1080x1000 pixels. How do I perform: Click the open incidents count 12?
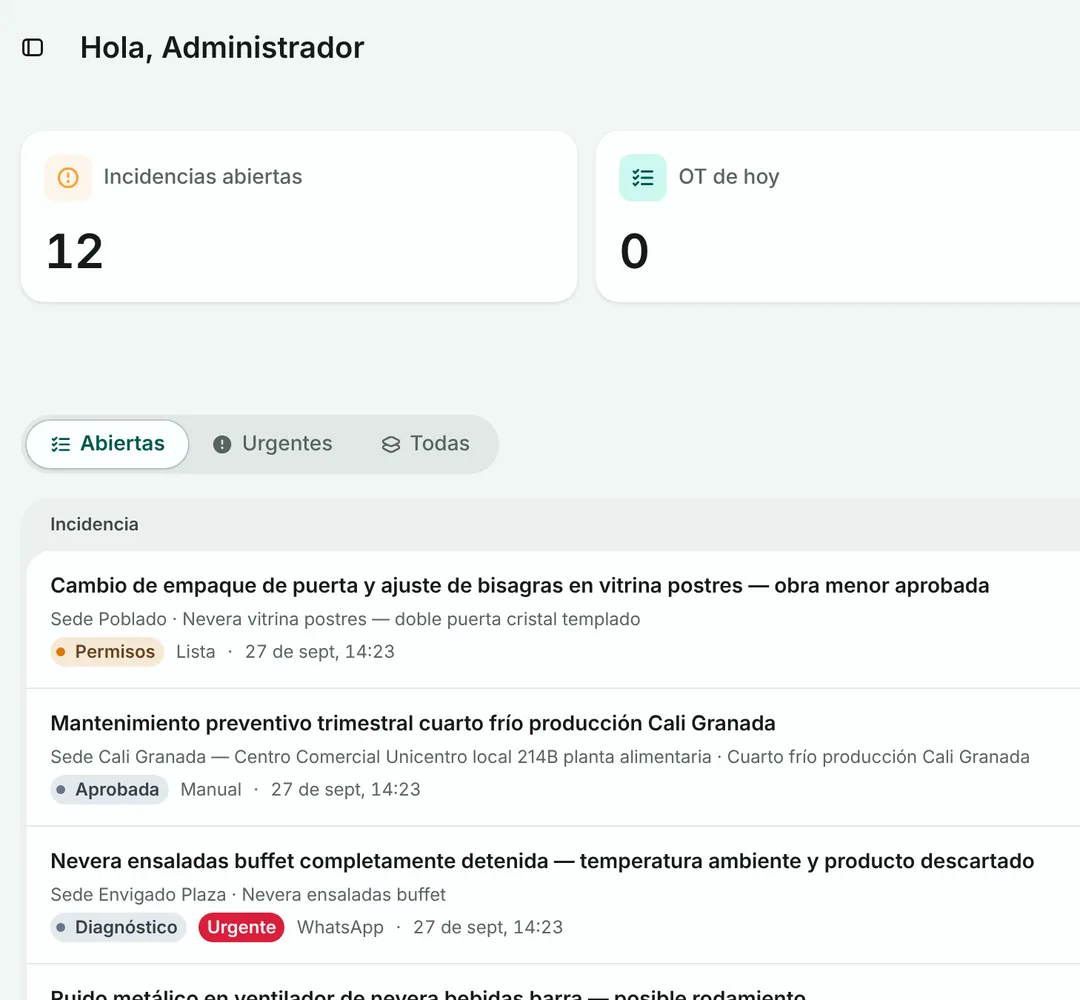point(75,251)
